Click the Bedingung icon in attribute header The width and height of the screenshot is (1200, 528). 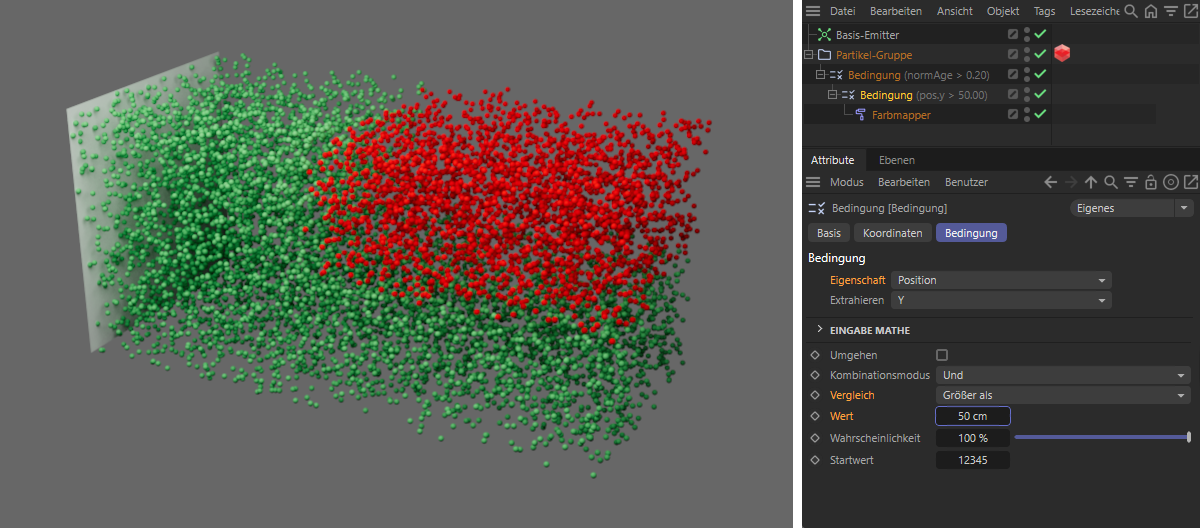pyautogui.click(x=816, y=208)
